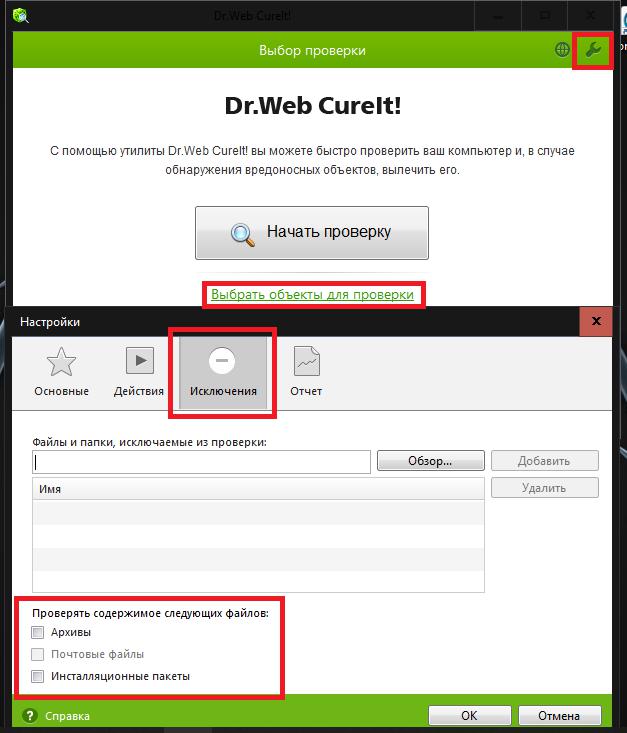Switch to the Основные settings tab

[61, 372]
